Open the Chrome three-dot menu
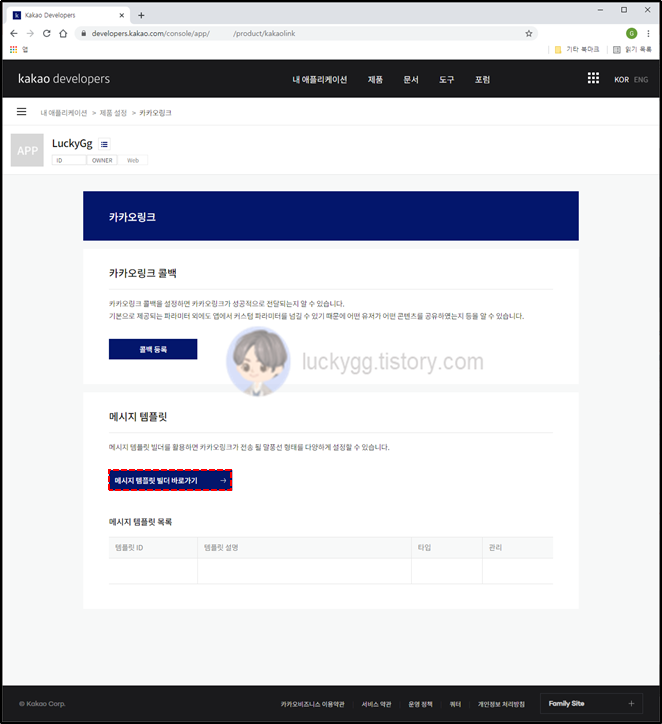 pos(648,33)
